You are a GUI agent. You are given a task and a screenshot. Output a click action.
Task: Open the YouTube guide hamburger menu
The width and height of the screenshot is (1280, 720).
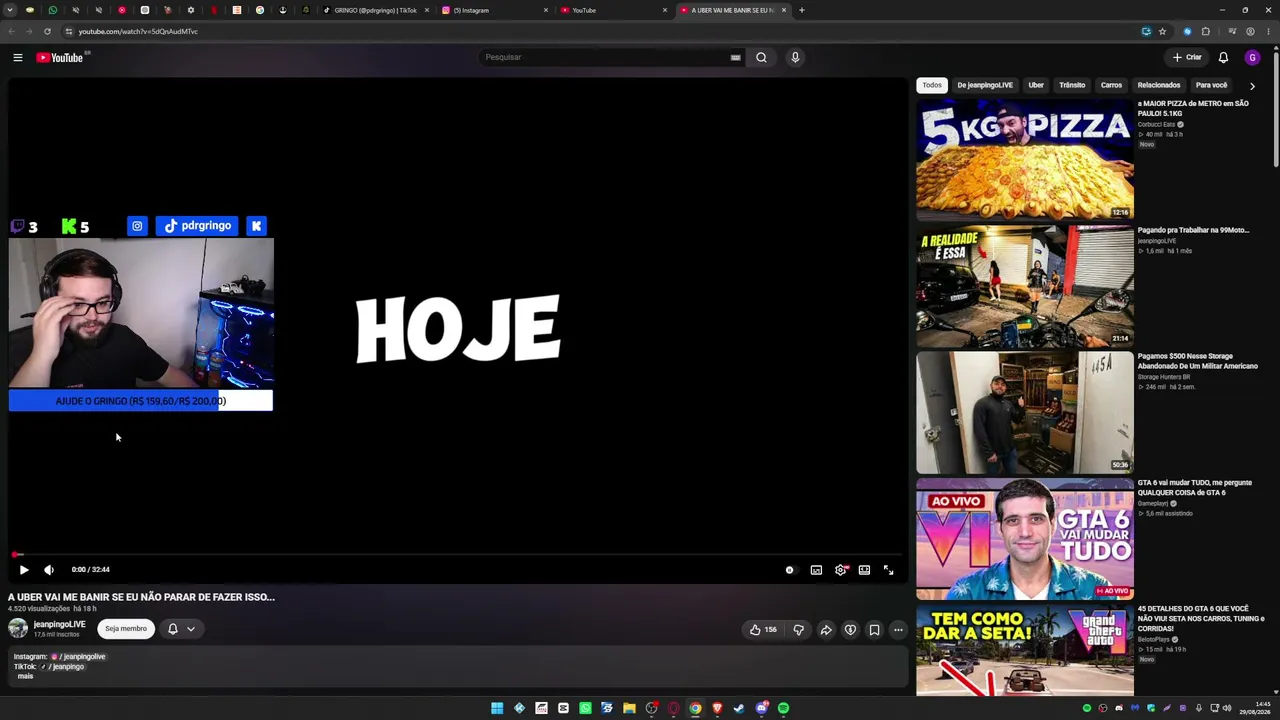[x=18, y=58]
